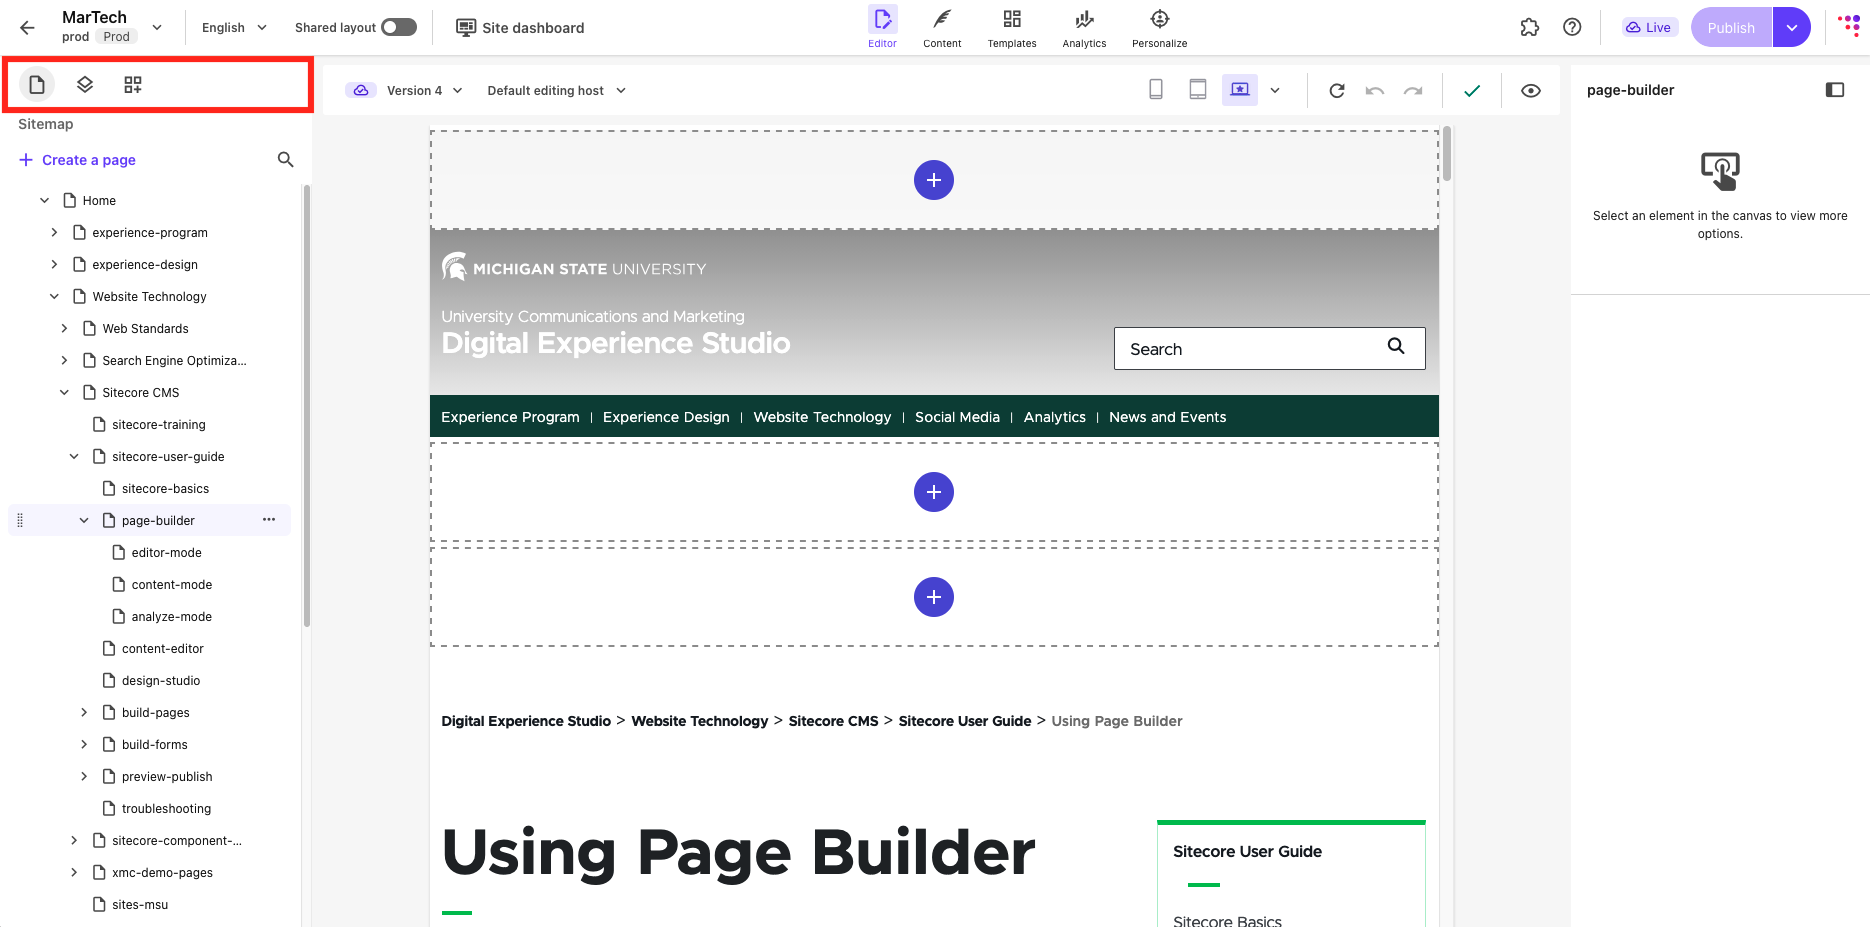Add component in middle placeholder

click(934, 492)
